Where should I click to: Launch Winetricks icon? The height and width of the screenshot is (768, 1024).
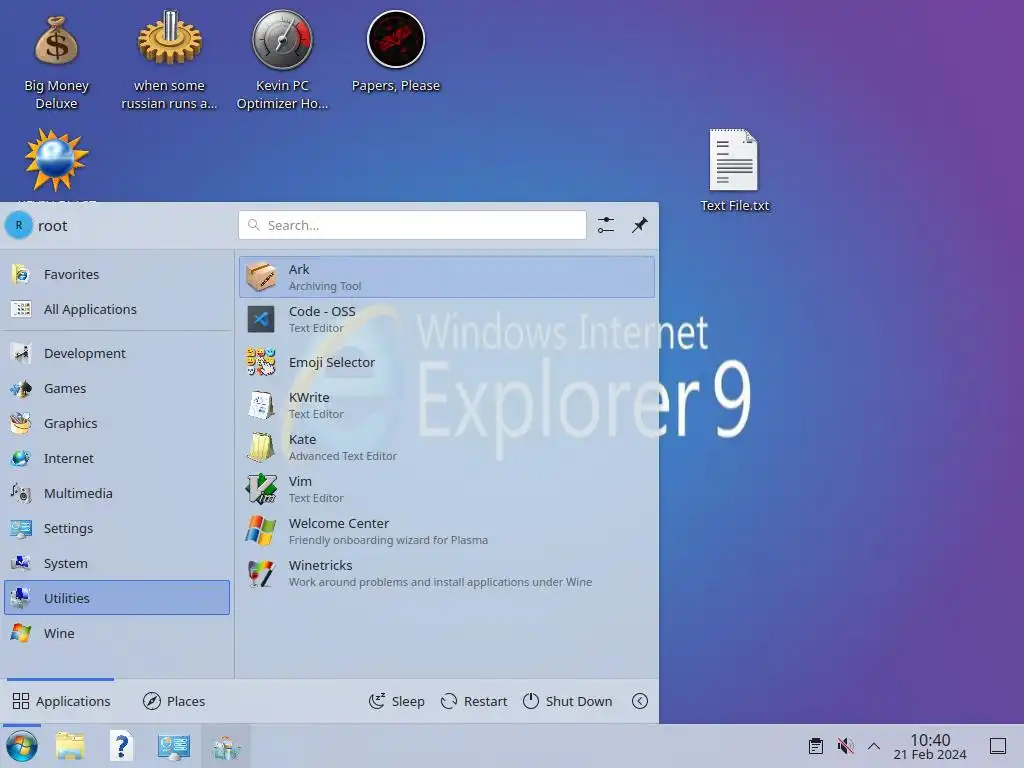tap(261, 573)
